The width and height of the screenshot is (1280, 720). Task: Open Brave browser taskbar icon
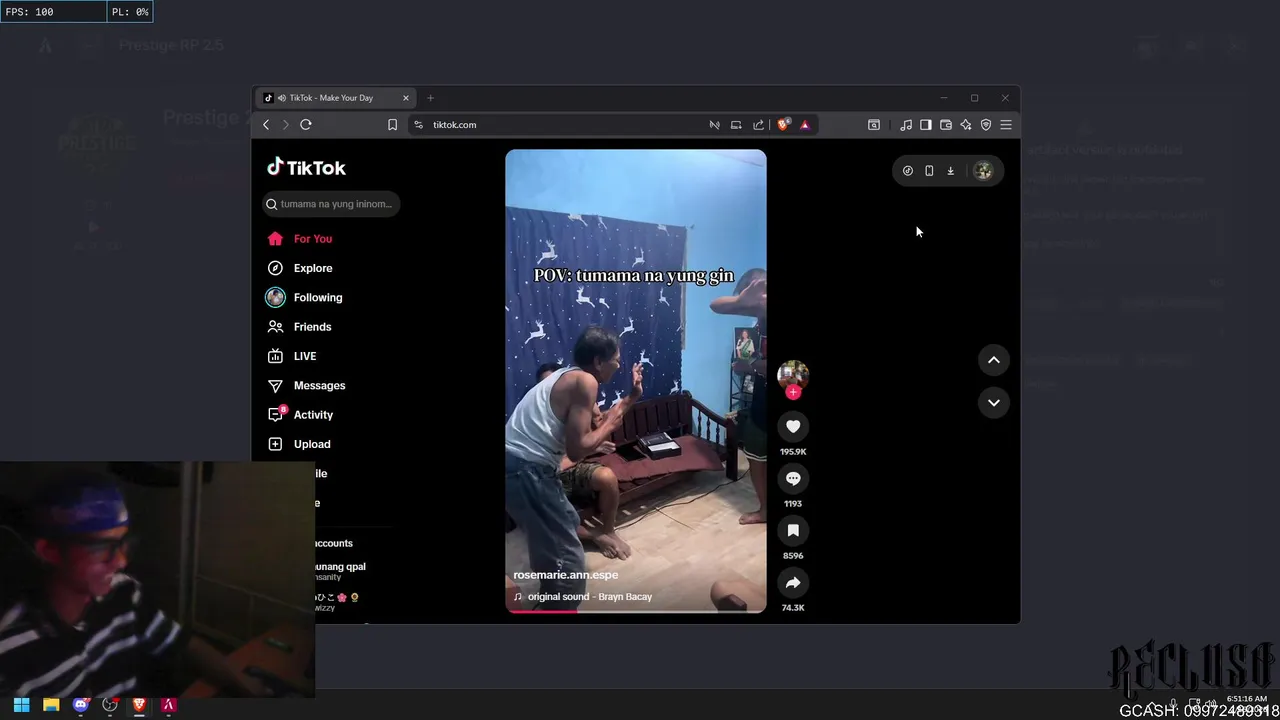139,705
